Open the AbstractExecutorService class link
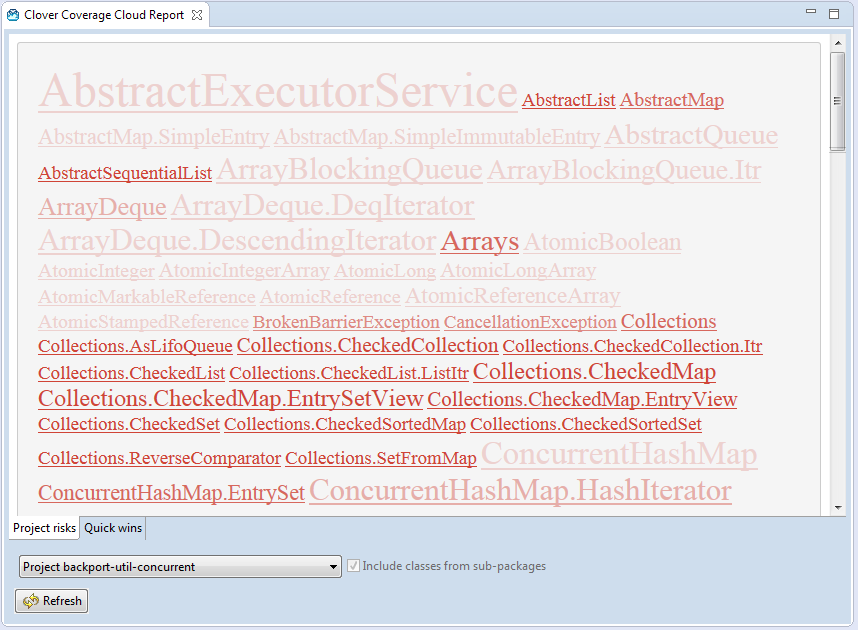 (x=277, y=92)
